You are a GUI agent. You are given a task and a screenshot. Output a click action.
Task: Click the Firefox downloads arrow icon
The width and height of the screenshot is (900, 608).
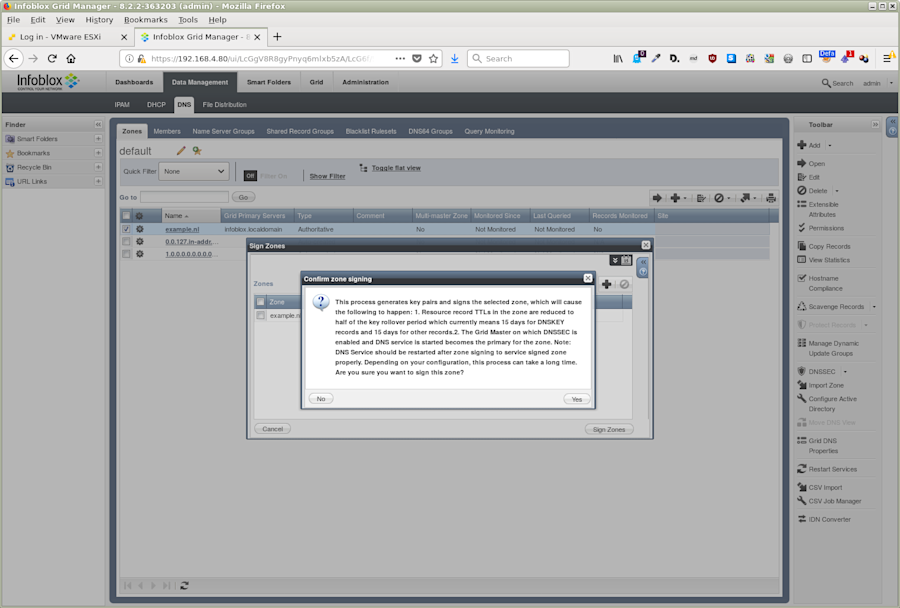pos(455,59)
